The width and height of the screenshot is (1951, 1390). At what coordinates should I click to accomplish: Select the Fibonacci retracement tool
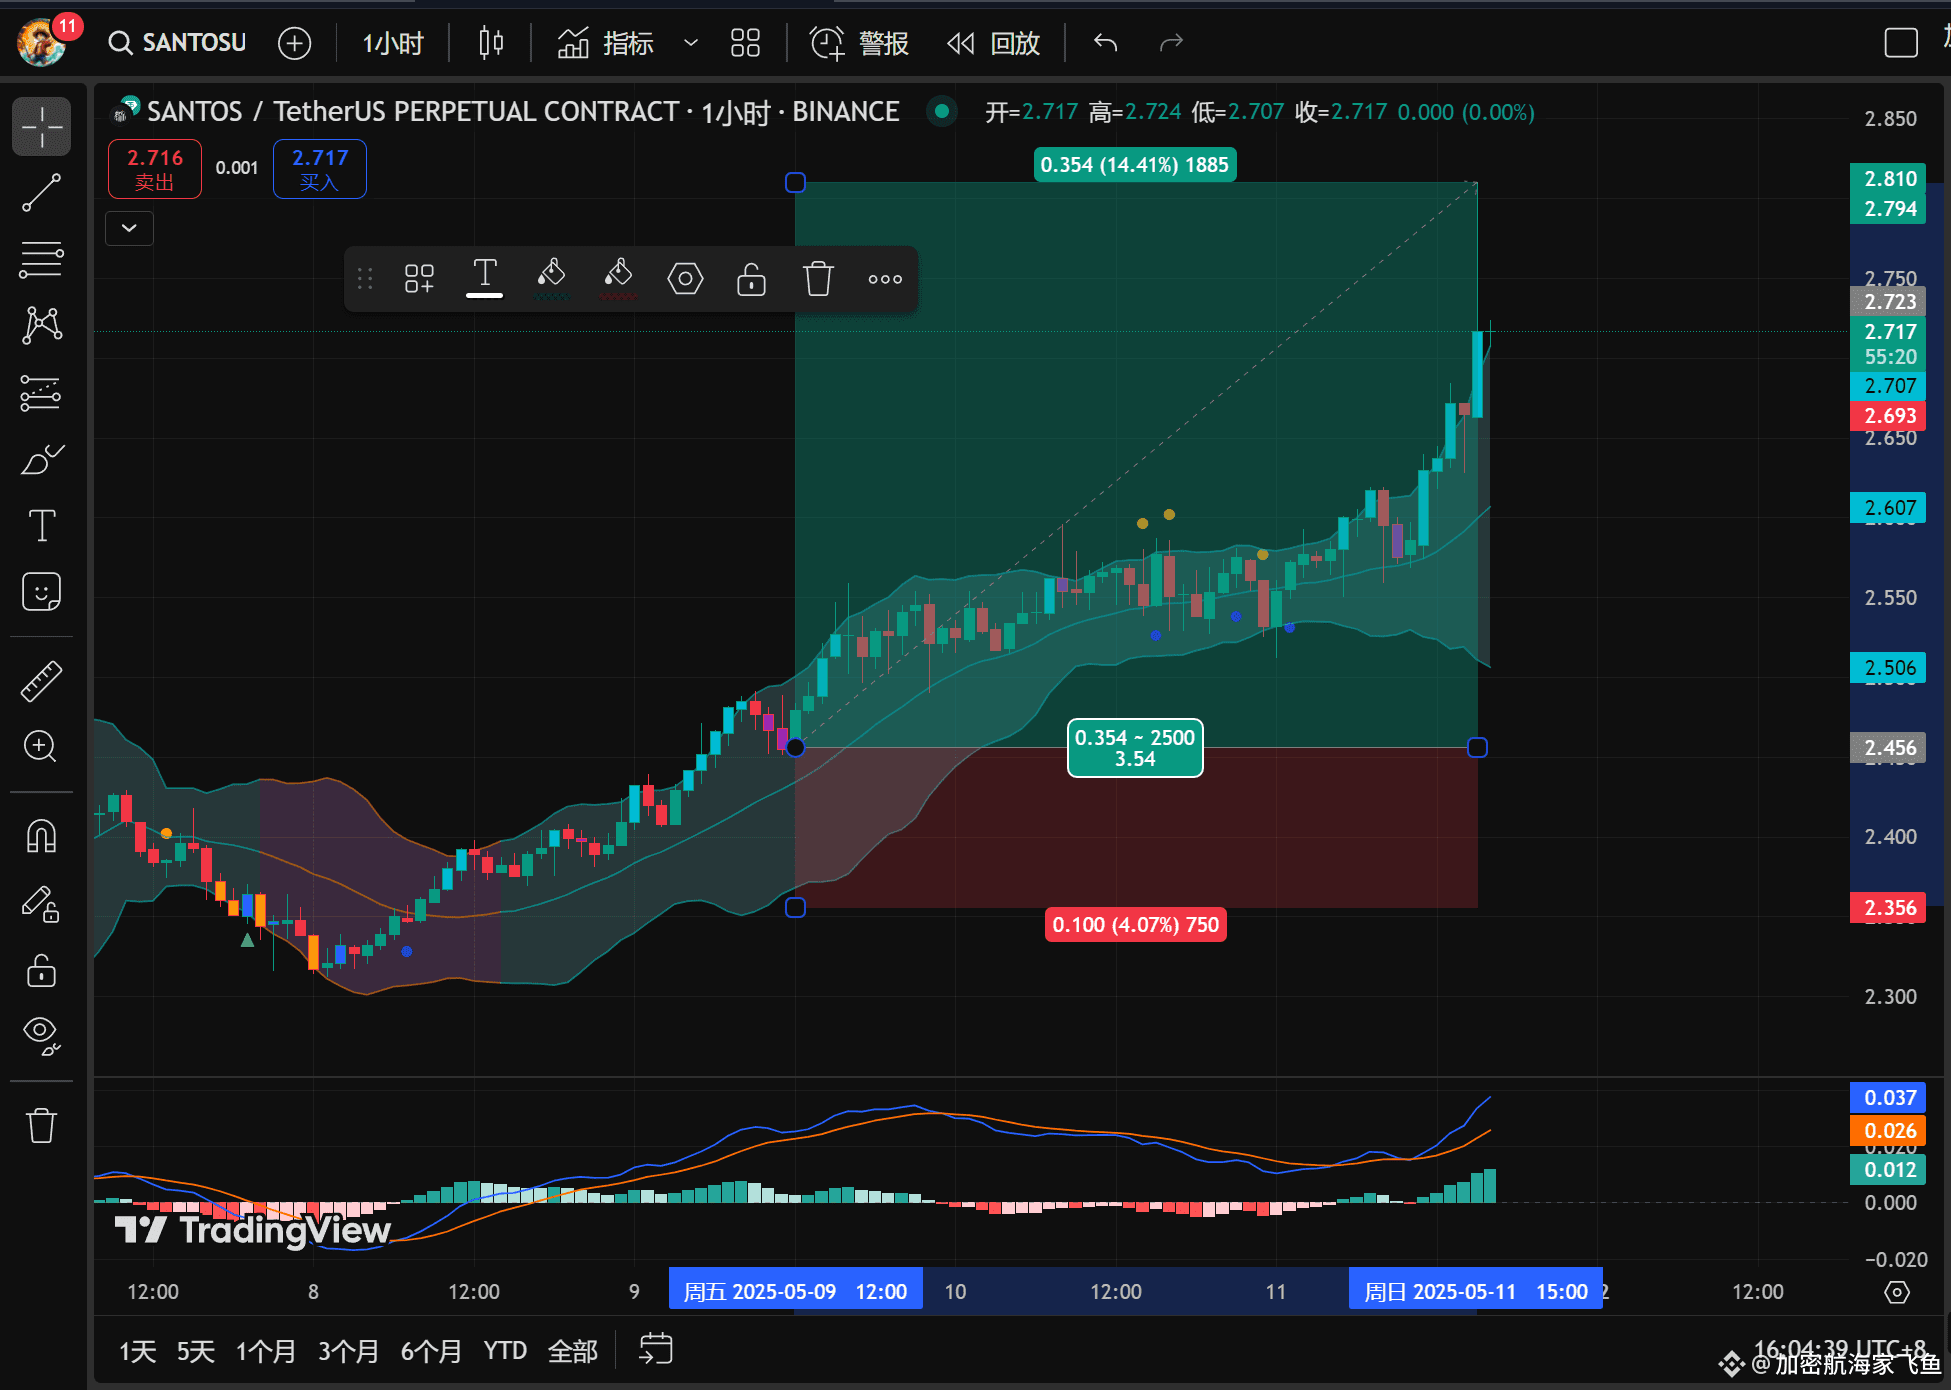point(42,259)
